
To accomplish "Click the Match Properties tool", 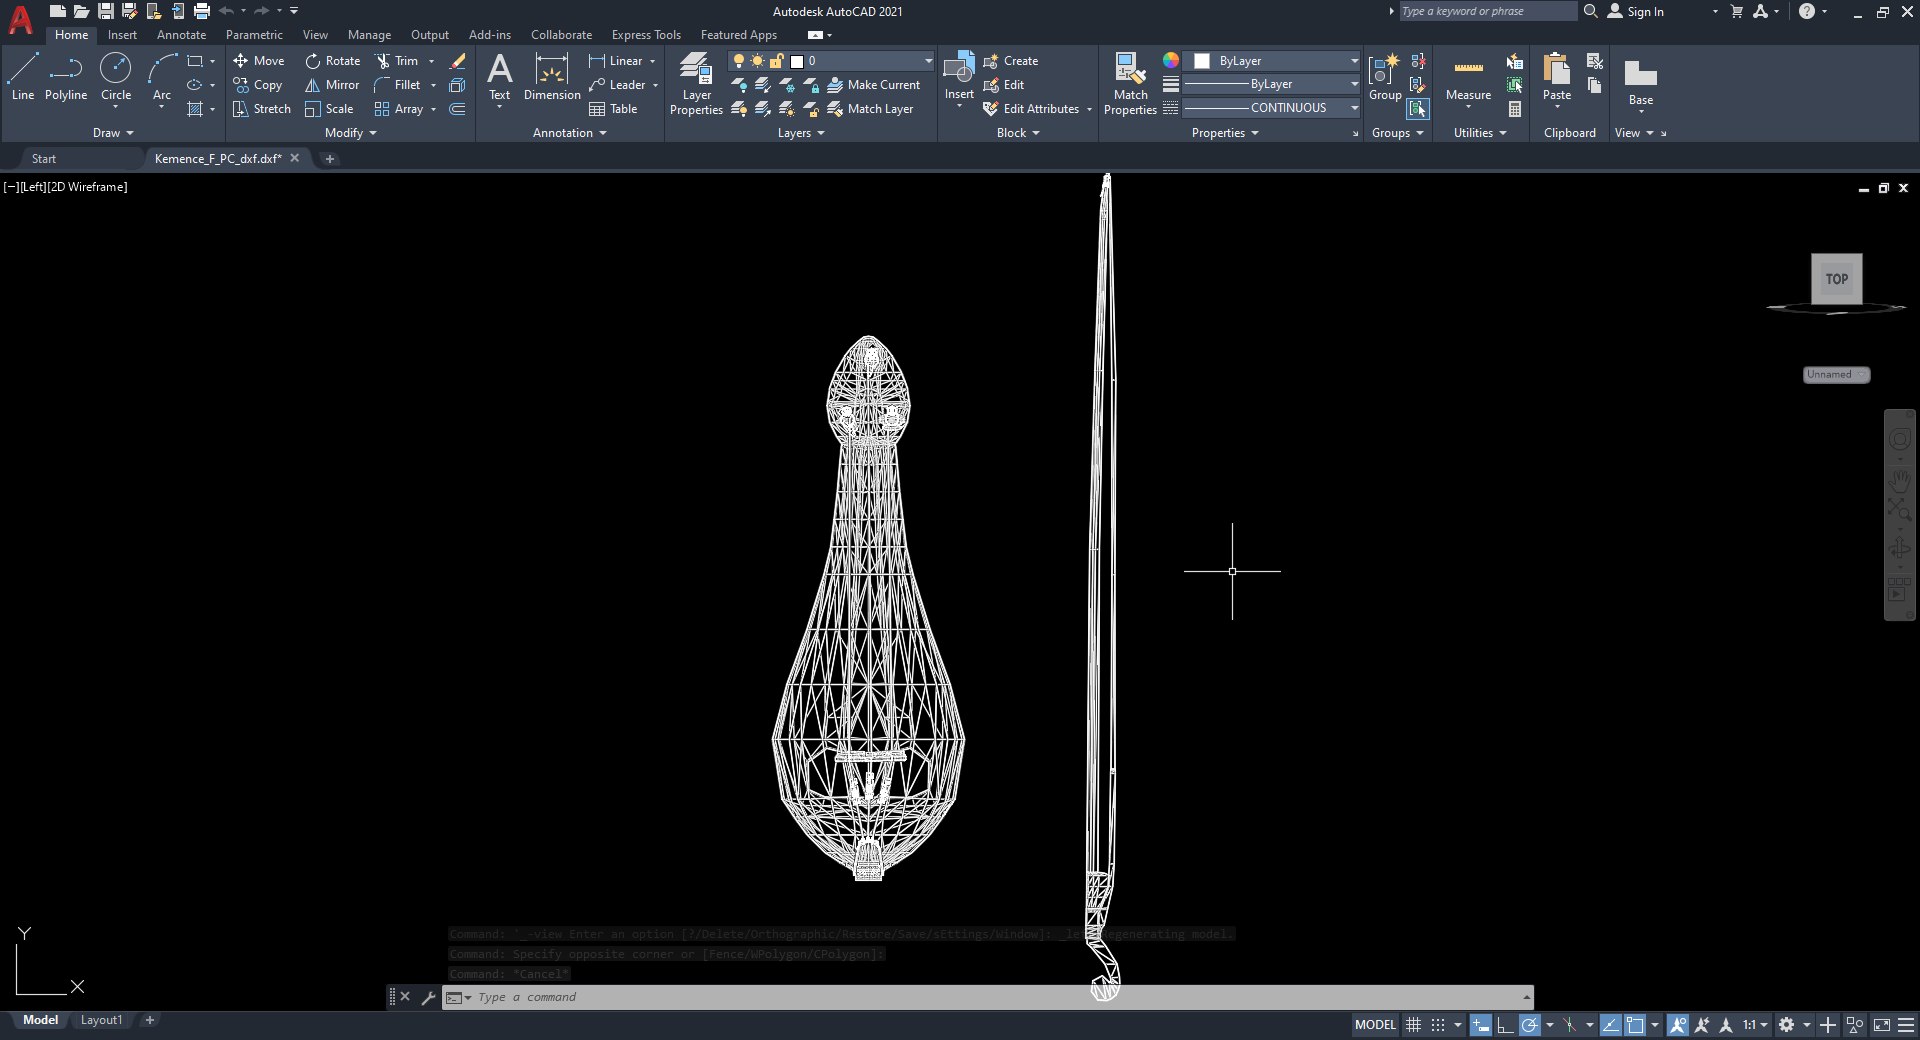I will pyautogui.click(x=1130, y=84).
